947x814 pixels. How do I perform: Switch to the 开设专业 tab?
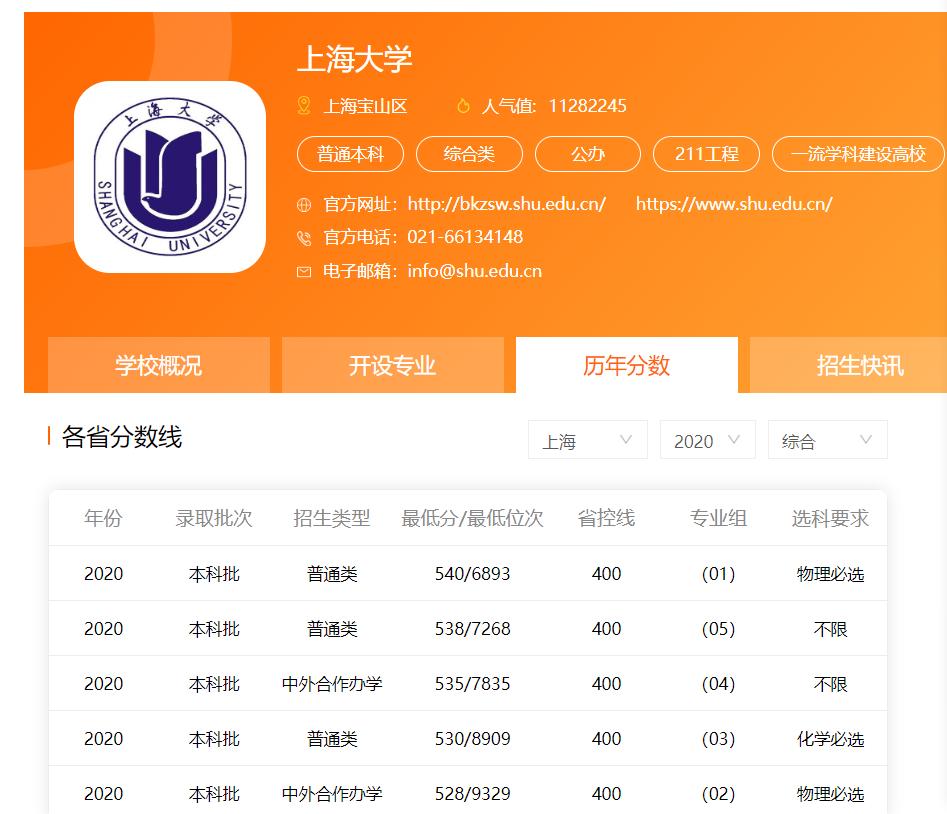394,366
